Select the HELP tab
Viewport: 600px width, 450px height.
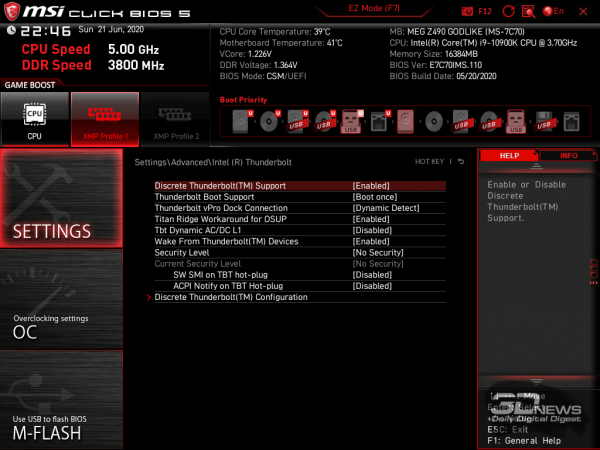509,156
